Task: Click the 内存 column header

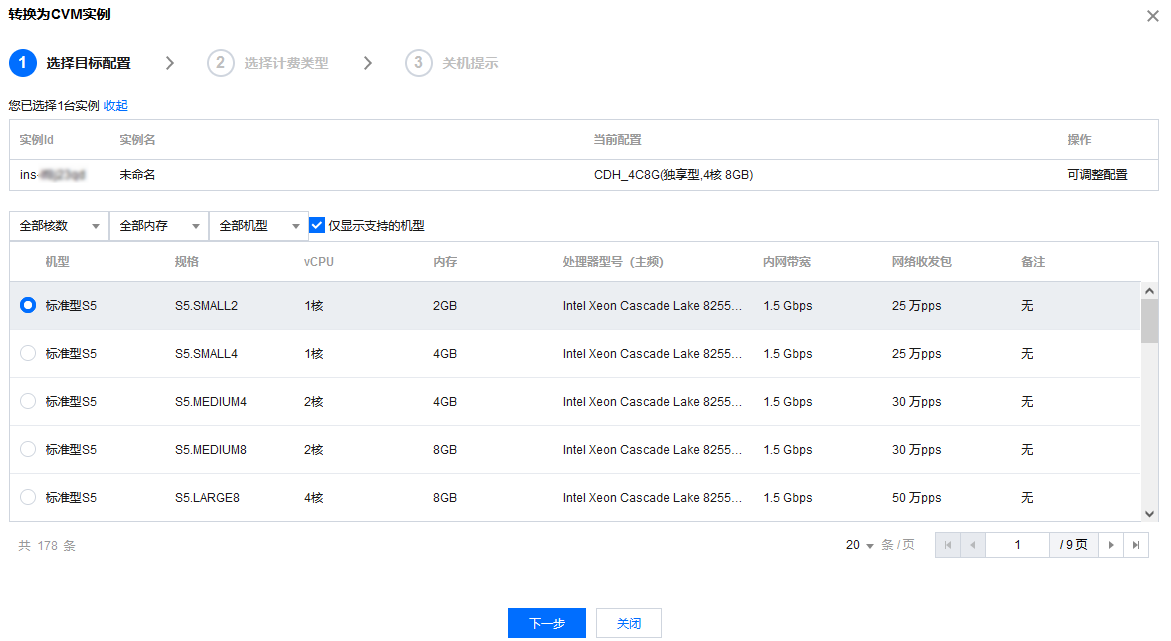Action: [445, 261]
